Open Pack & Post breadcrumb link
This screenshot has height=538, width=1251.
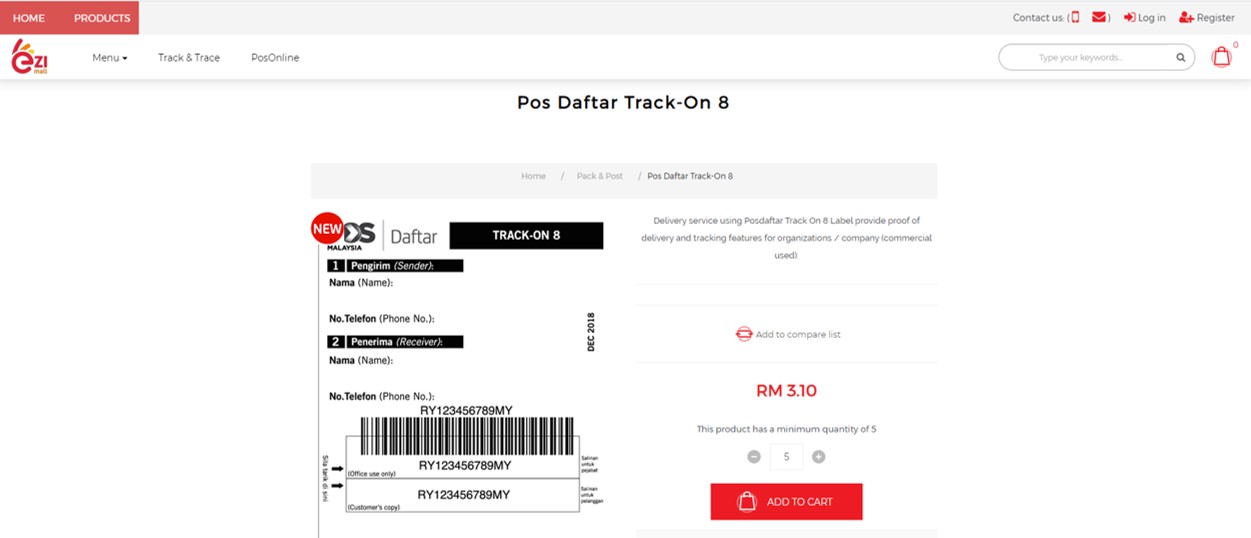tap(599, 176)
